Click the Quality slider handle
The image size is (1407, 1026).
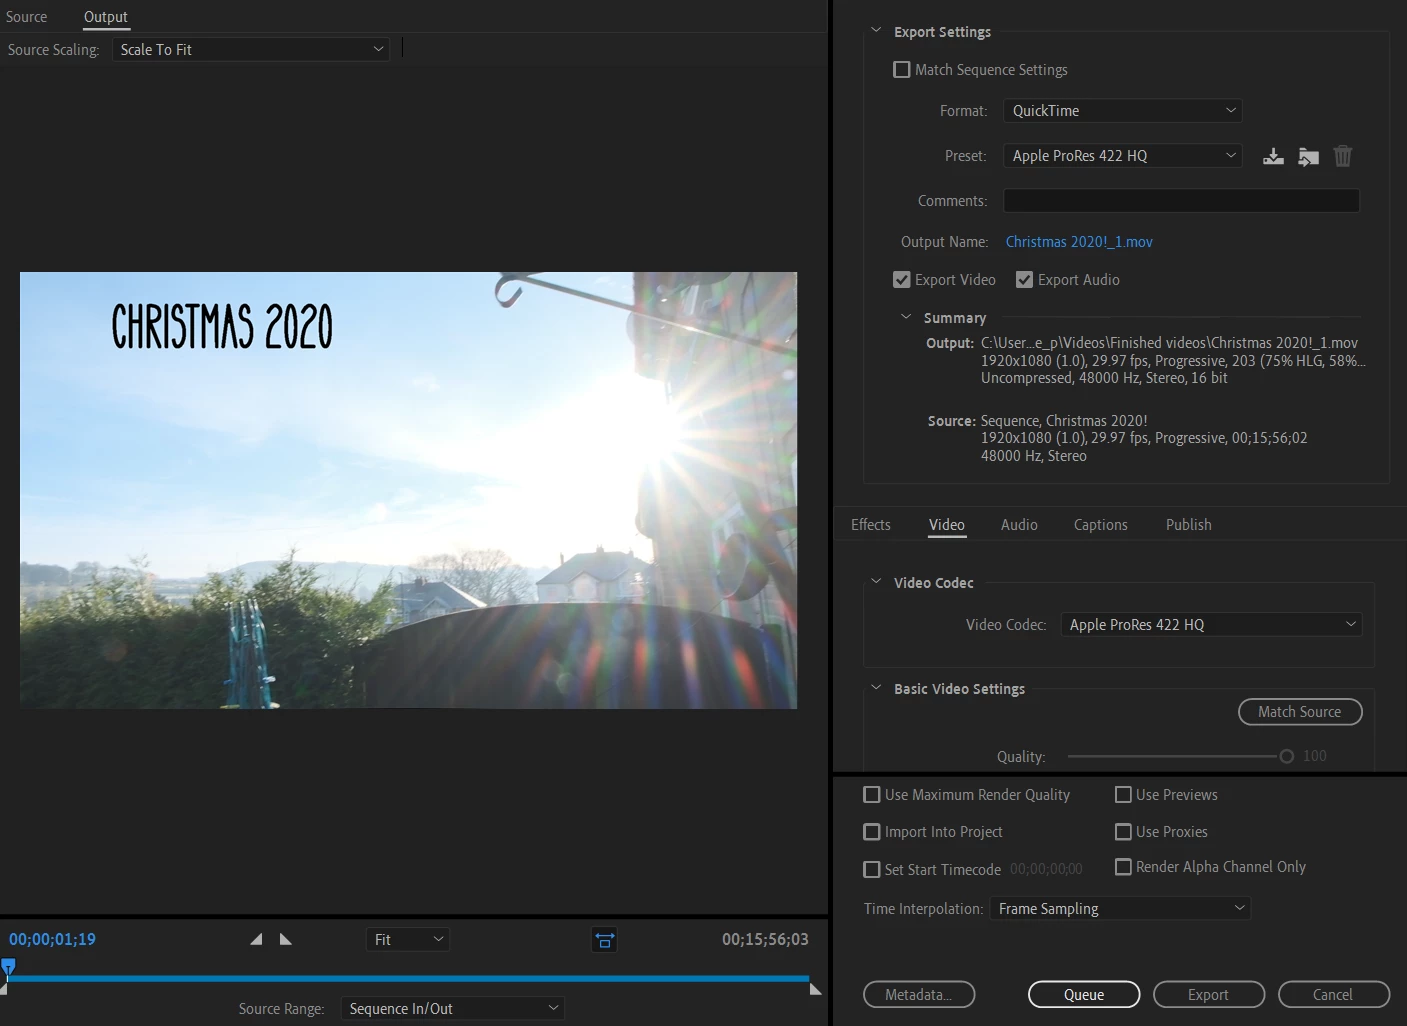pyautogui.click(x=1287, y=757)
